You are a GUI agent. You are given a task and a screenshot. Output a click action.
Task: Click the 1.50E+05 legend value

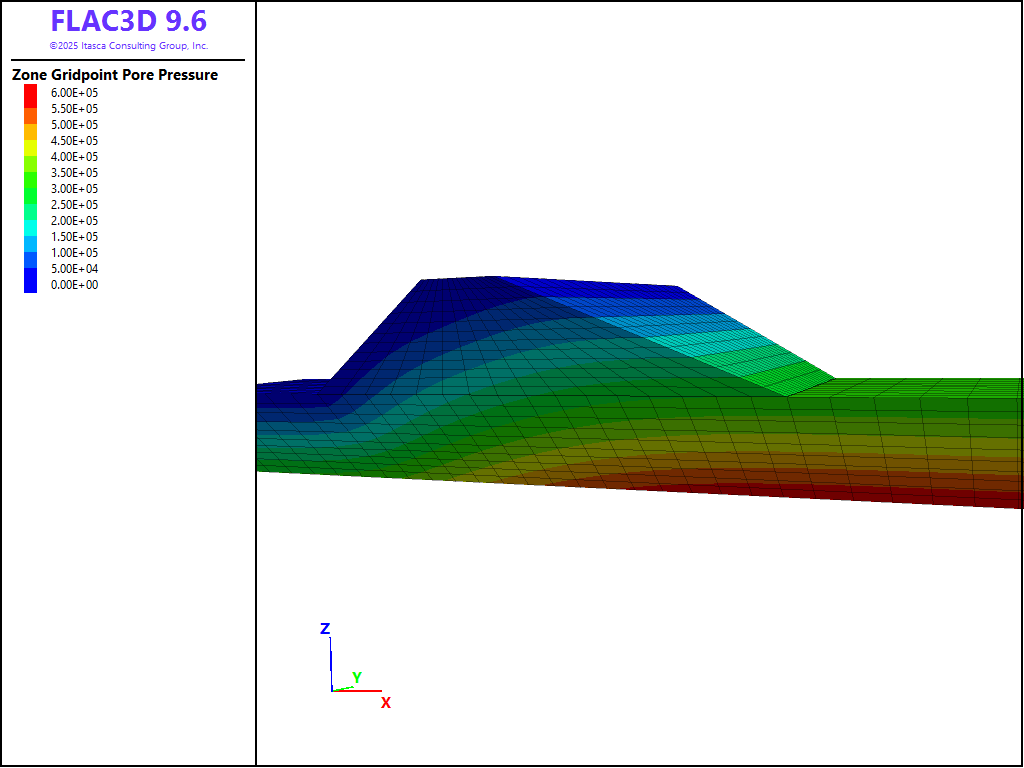[x=74, y=237]
